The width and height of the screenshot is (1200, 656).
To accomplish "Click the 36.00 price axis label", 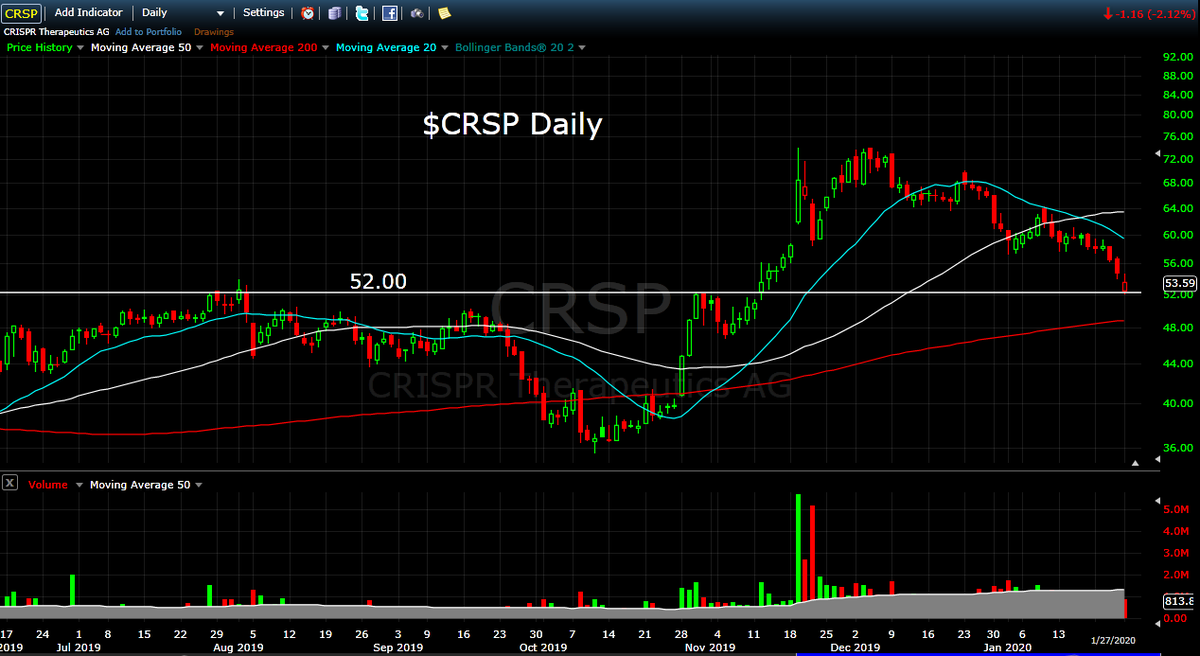I will (x=1180, y=448).
